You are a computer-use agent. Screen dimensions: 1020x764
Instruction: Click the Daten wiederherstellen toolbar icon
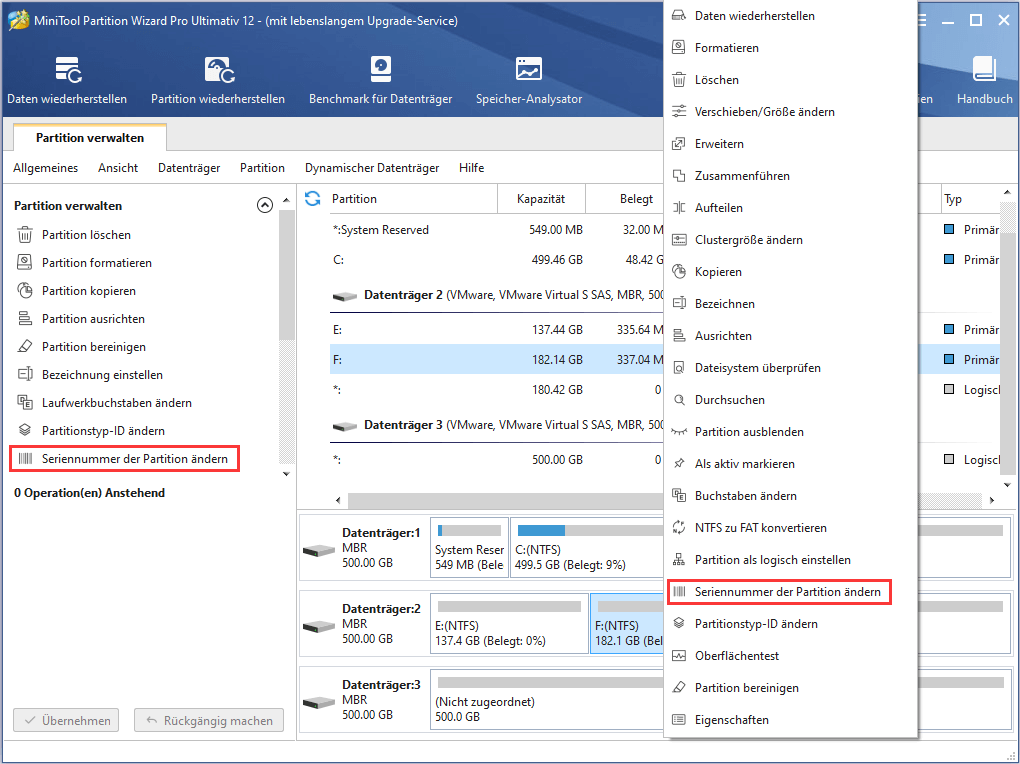point(67,70)
